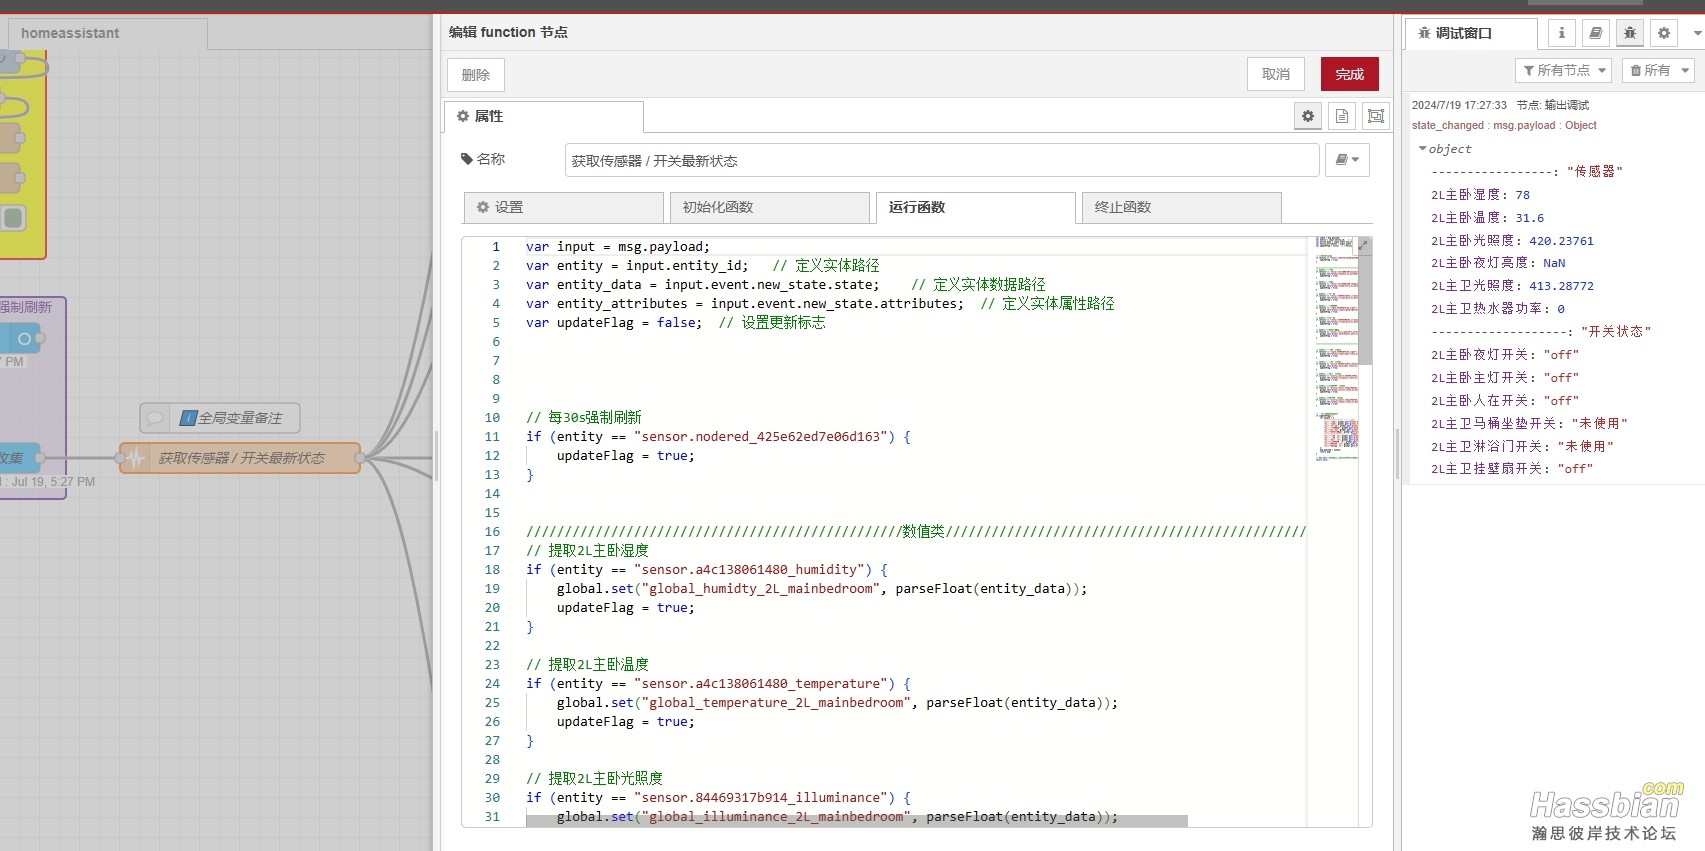The height and width of the screenshot is (851, 1705).
Task: Click the global_temperature_2L_mainbedroom code line
Action: 837,702
